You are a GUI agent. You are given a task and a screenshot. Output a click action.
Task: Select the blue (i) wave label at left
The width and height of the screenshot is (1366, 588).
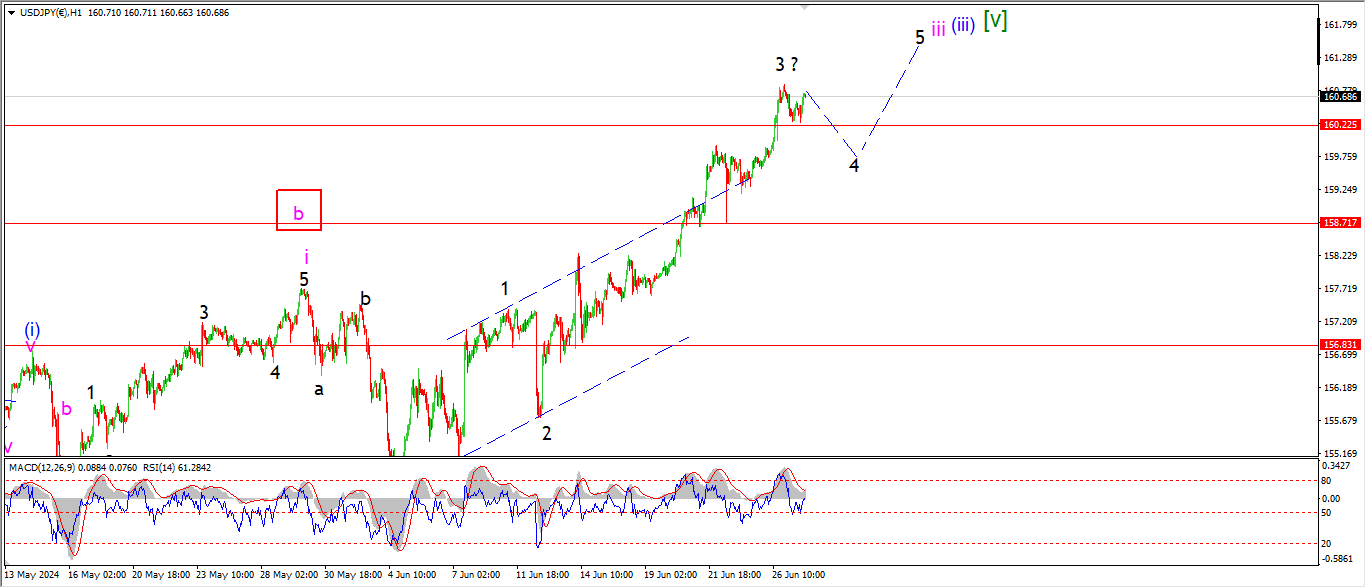tap(32, 330)
